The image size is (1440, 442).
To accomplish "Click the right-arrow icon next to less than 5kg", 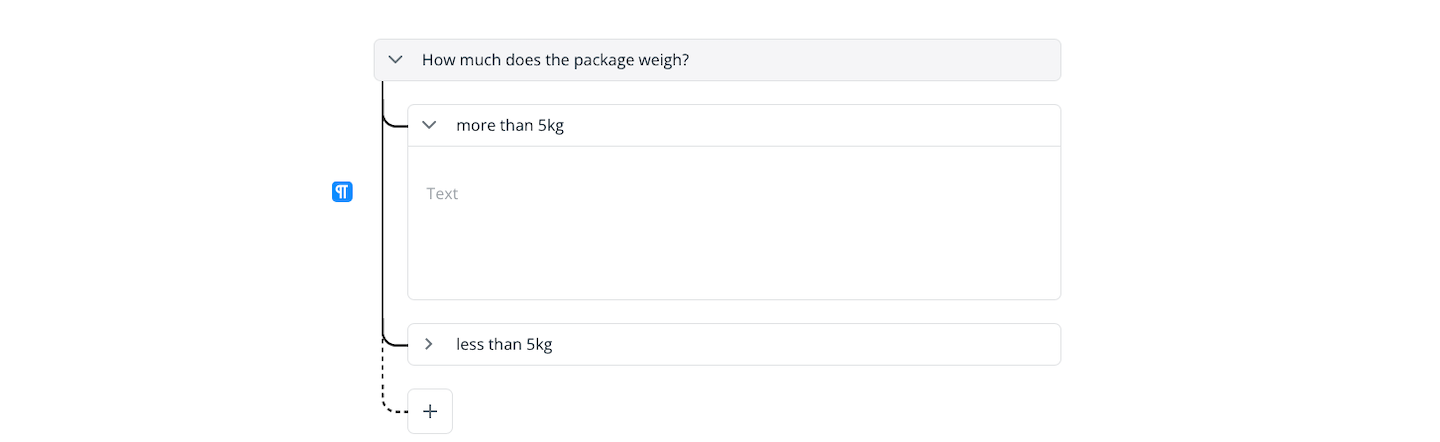I will tap(429, 344).
